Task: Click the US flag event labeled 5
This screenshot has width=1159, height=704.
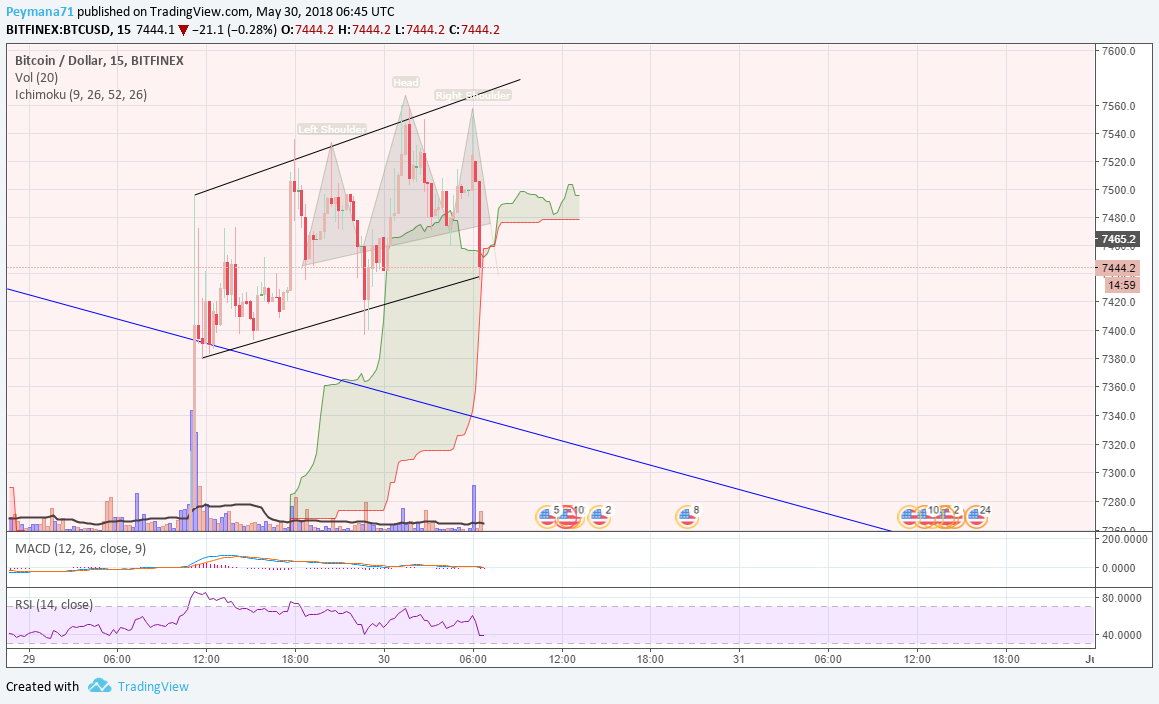Action: pyautogui.click(x=547, y=517)
